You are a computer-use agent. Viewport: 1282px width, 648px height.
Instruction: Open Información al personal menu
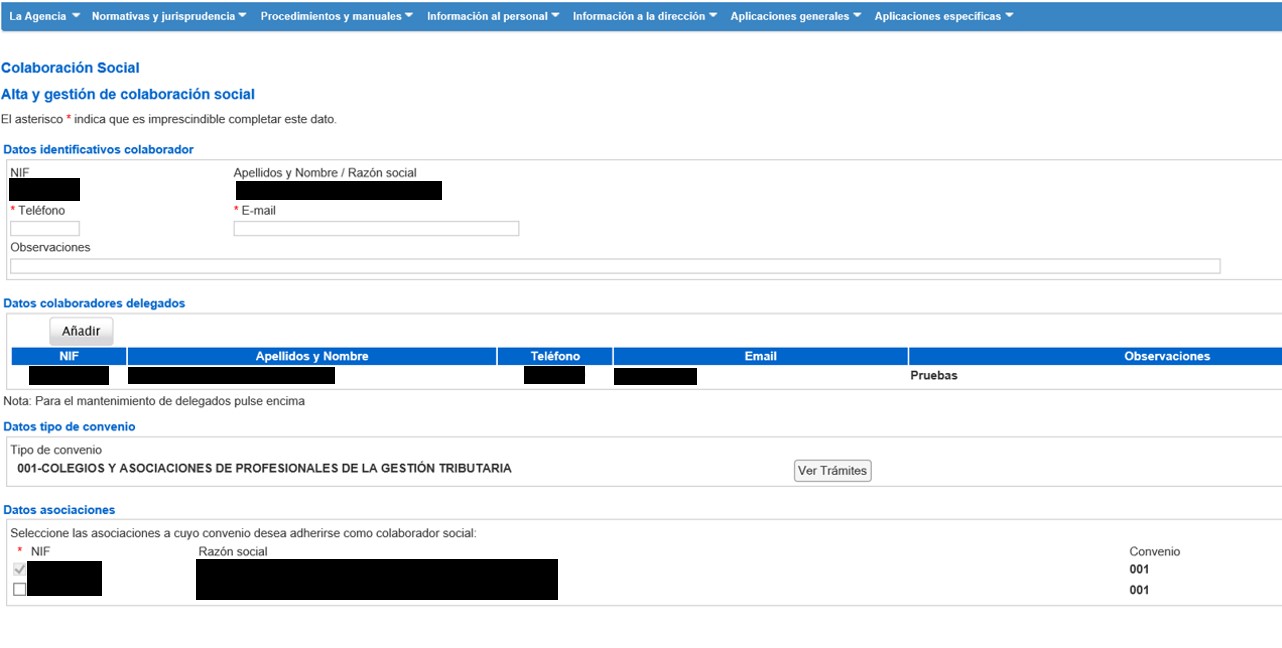click(x=492, y=16)
